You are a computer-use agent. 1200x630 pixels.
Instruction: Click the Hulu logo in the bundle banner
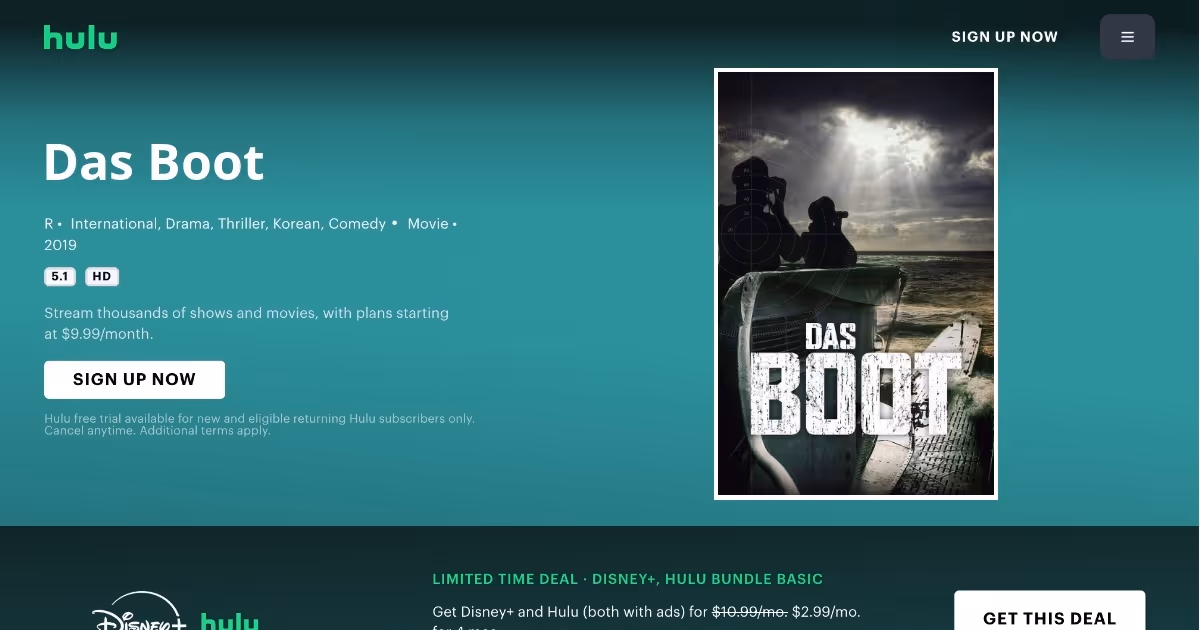(230, 621)
